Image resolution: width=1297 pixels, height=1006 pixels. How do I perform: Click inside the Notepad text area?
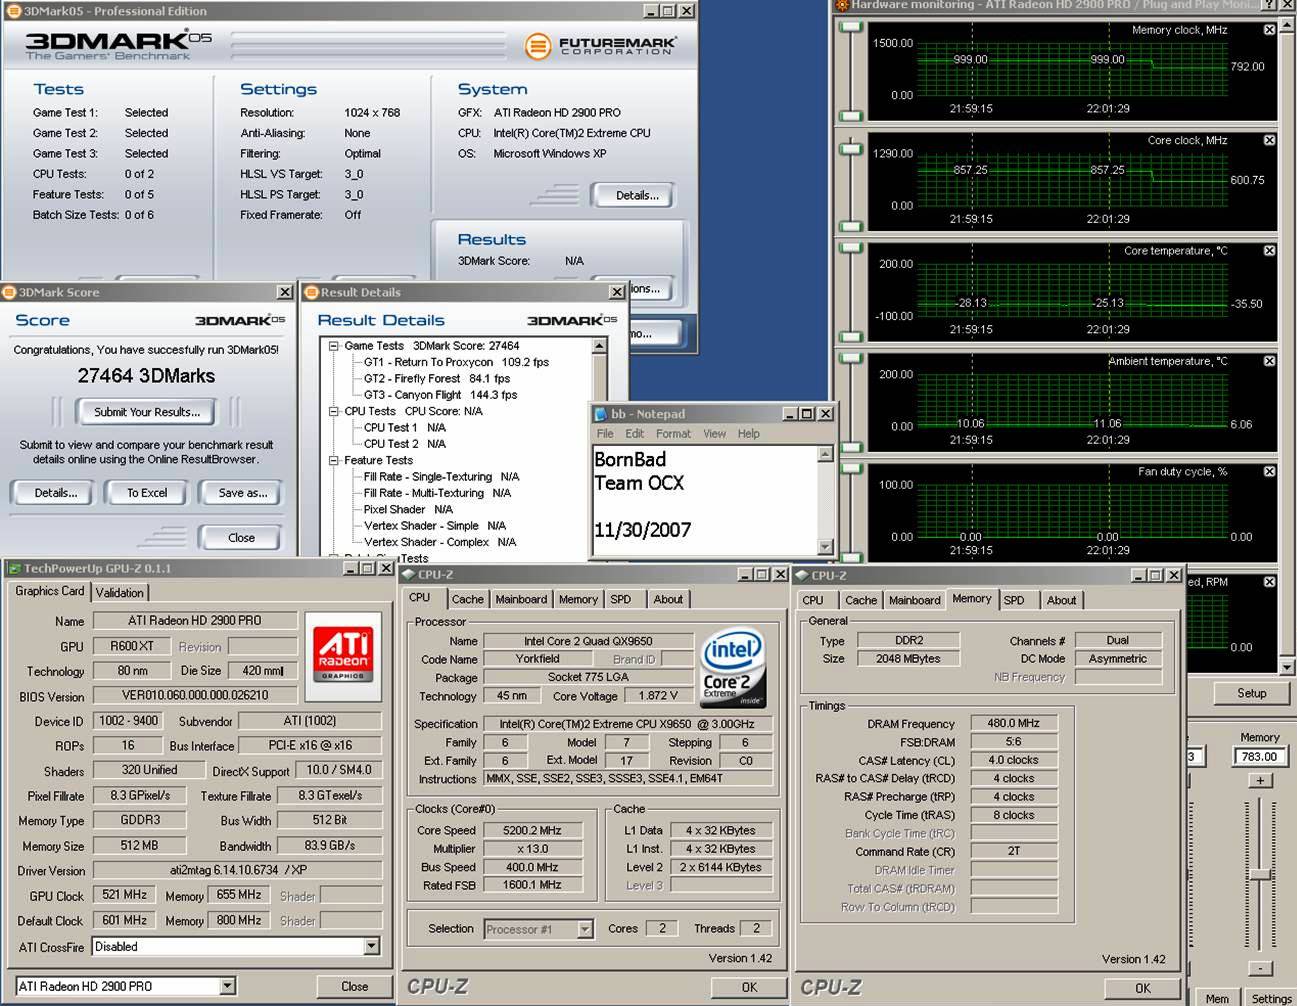pyautogui.click(x=705, y=500)
